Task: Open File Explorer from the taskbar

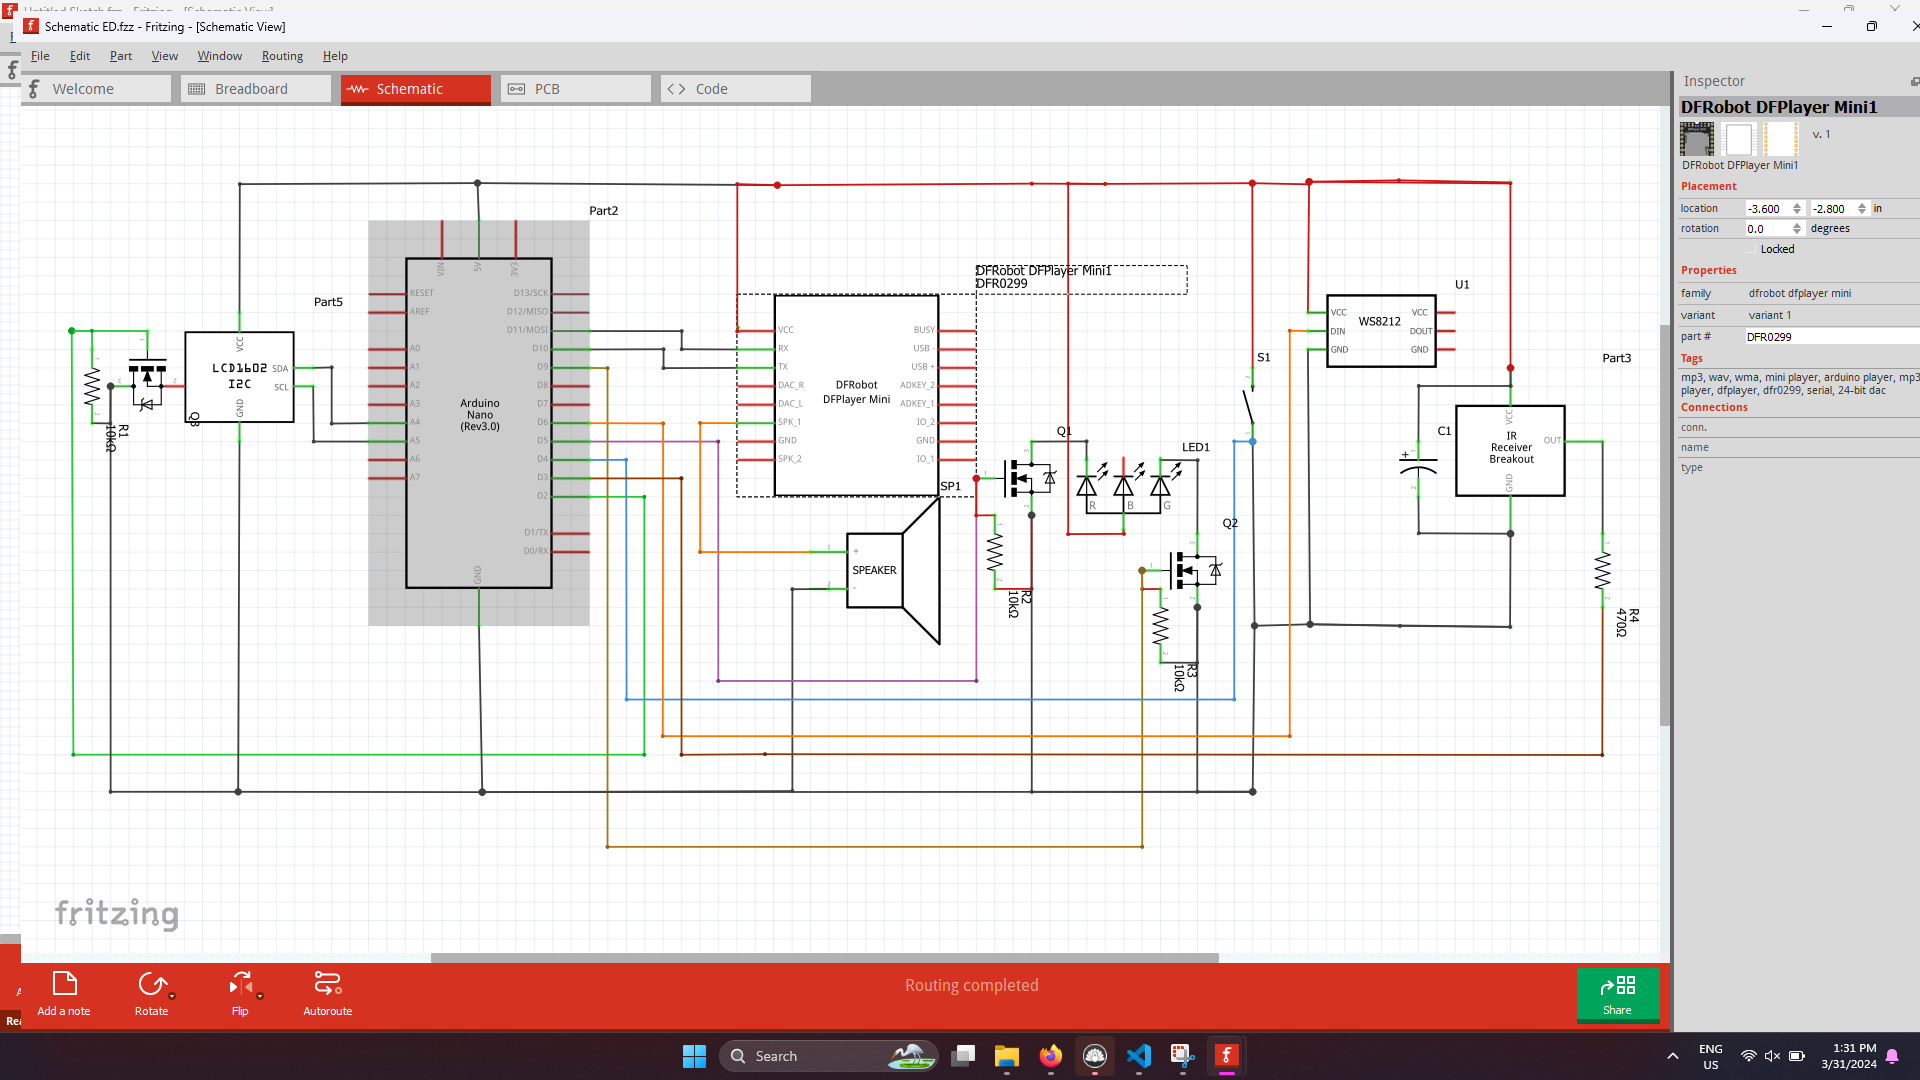Action: coord(1007,1056)
